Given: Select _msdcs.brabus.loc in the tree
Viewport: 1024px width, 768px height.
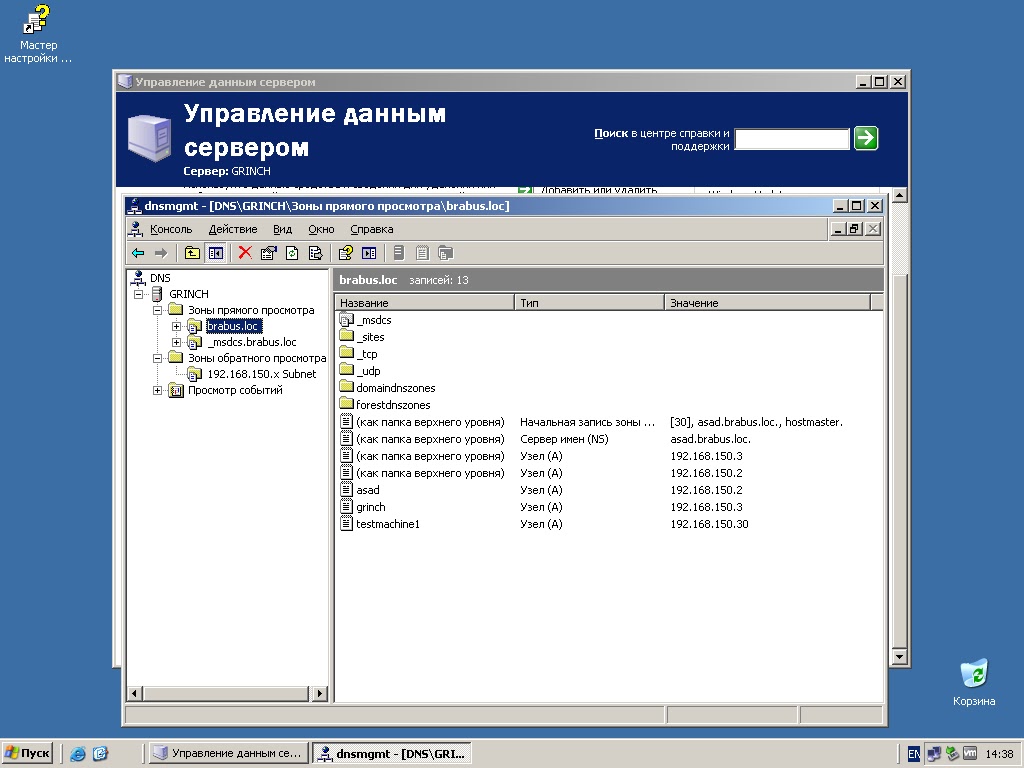Looking at the screenshot, I should click(252, 342).
